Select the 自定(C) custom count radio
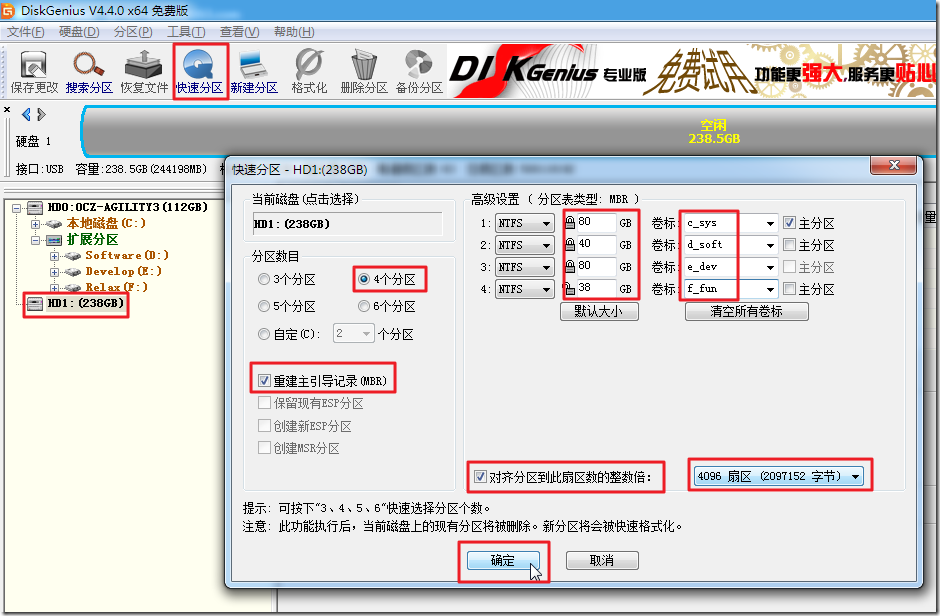Screen dimensions: 940x616 (x=263, y=334)
